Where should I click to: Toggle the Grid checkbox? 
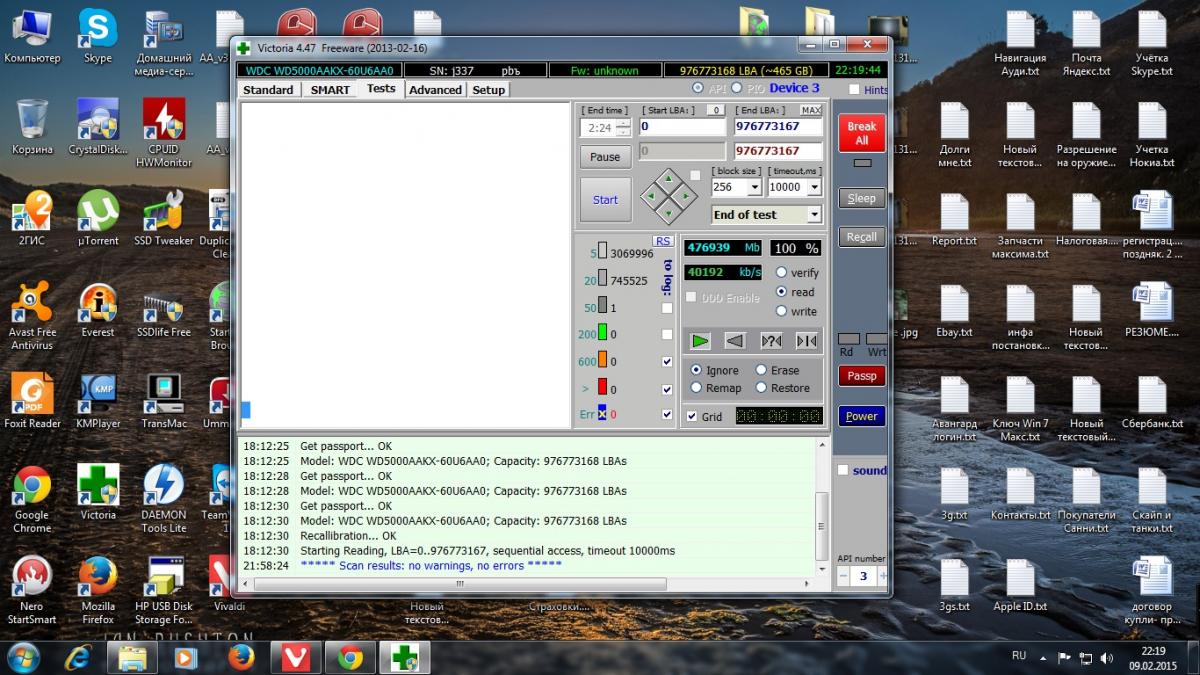tap(692, 416)
